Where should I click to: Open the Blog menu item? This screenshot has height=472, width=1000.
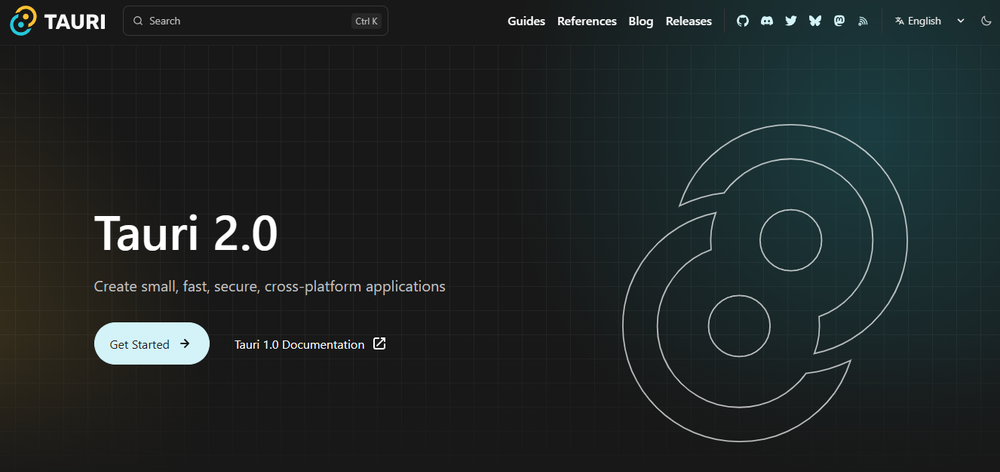tap(641, 21)
